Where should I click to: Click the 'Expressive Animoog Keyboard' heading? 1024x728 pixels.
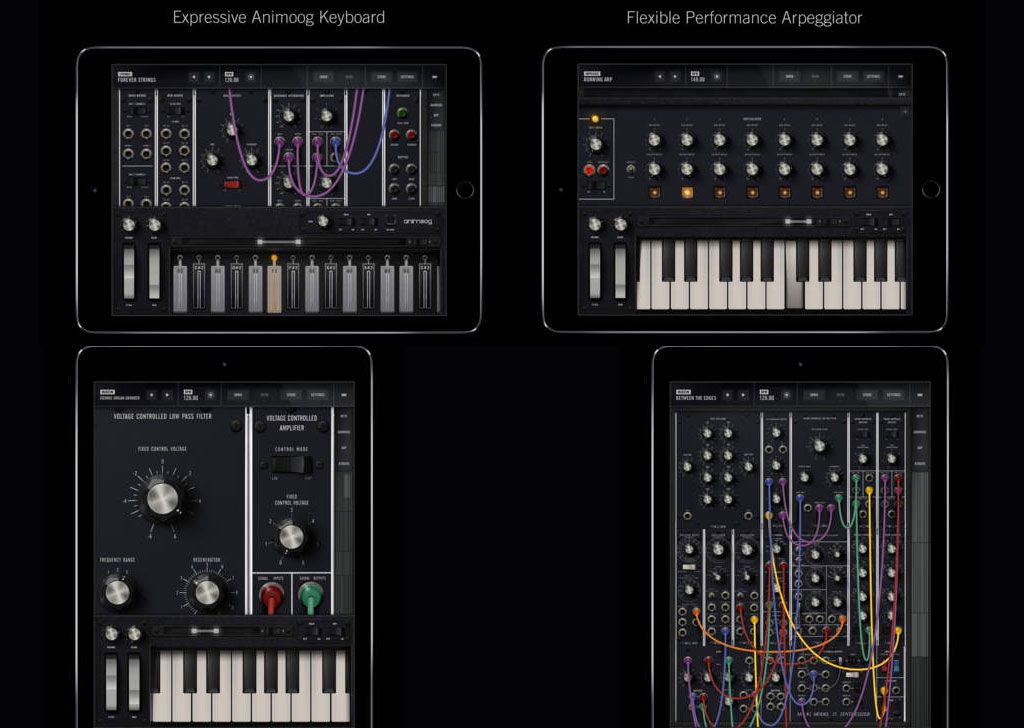pos(278,18)
